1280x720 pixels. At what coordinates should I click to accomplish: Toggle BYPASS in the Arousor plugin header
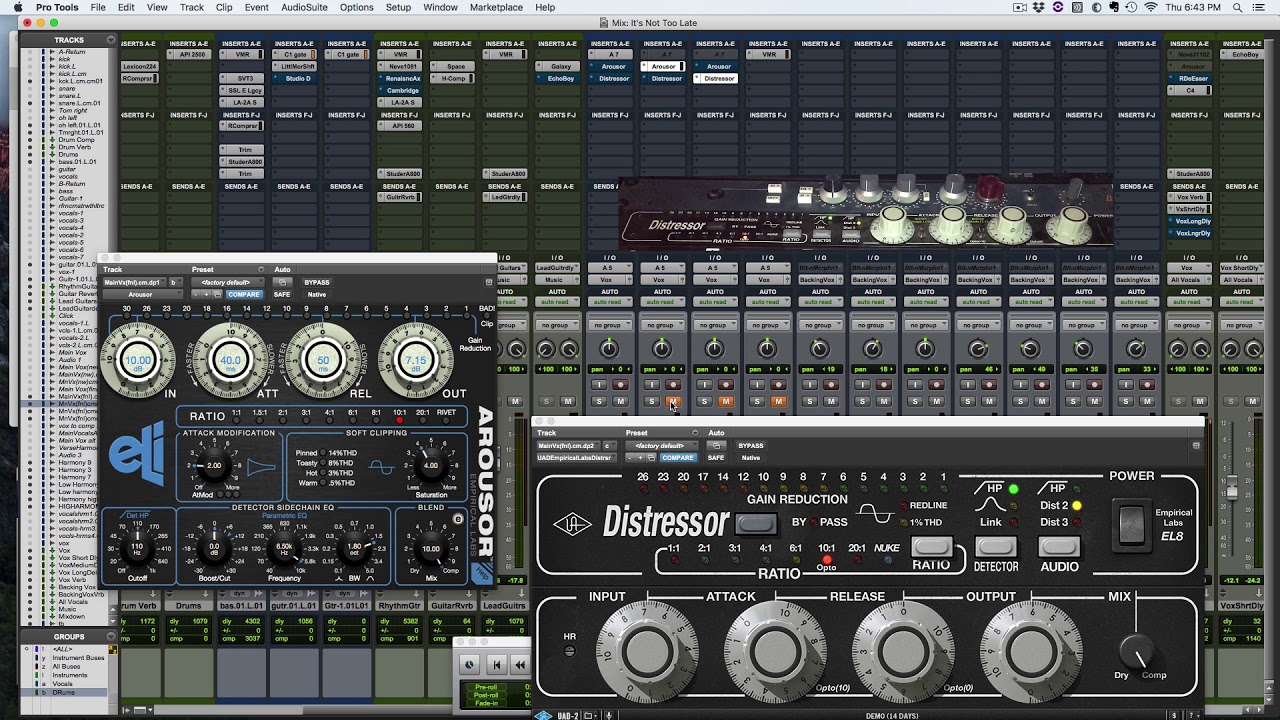click(317, 282)
